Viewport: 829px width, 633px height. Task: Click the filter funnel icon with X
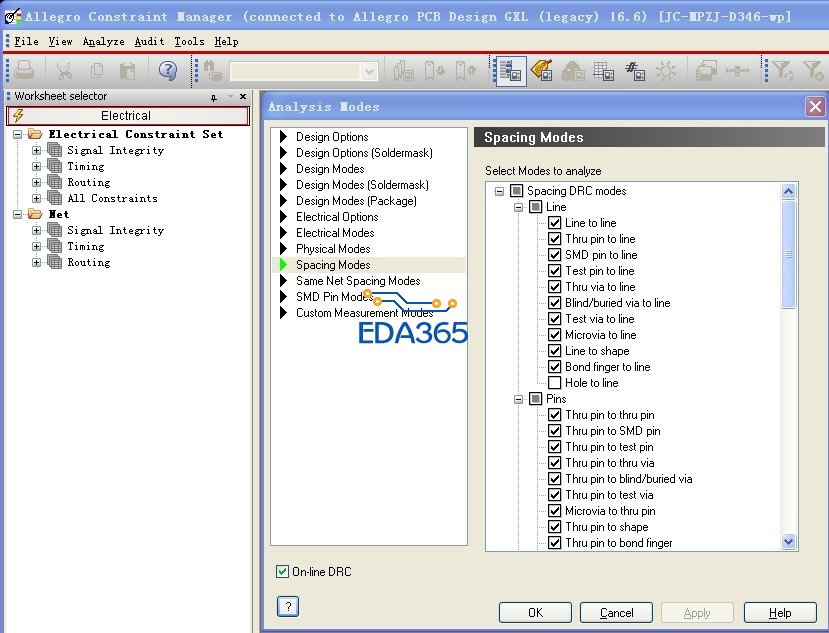click(813, 70)
